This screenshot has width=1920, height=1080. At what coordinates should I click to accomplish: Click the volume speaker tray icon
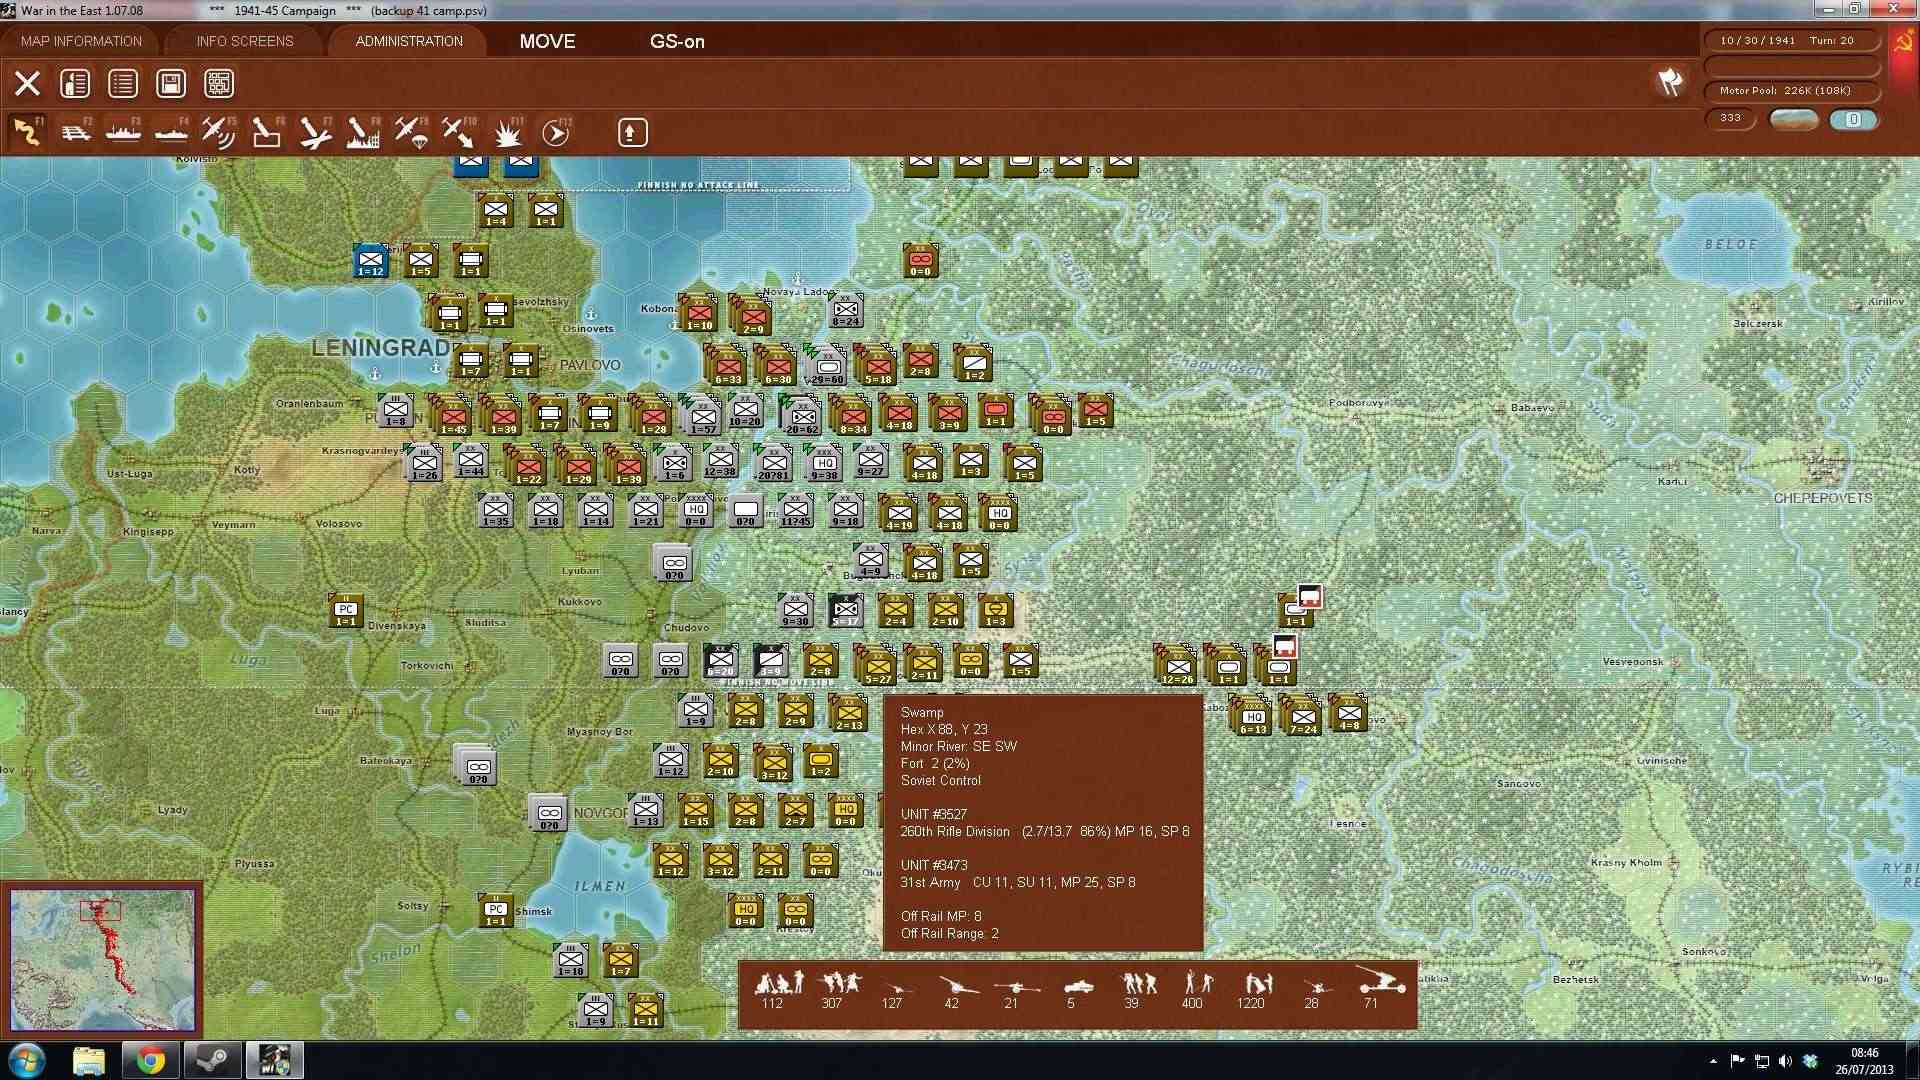pyautogui.click(x=1785, y=1061)
